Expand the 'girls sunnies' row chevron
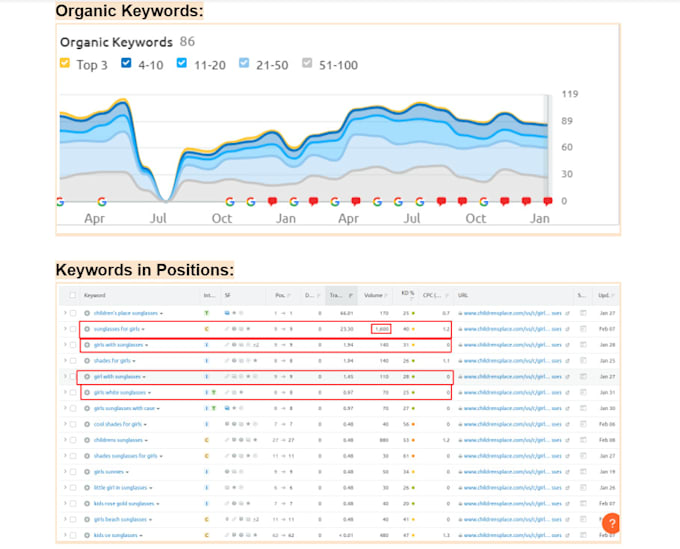Viewport: 680px width, 549px height. 65,471
